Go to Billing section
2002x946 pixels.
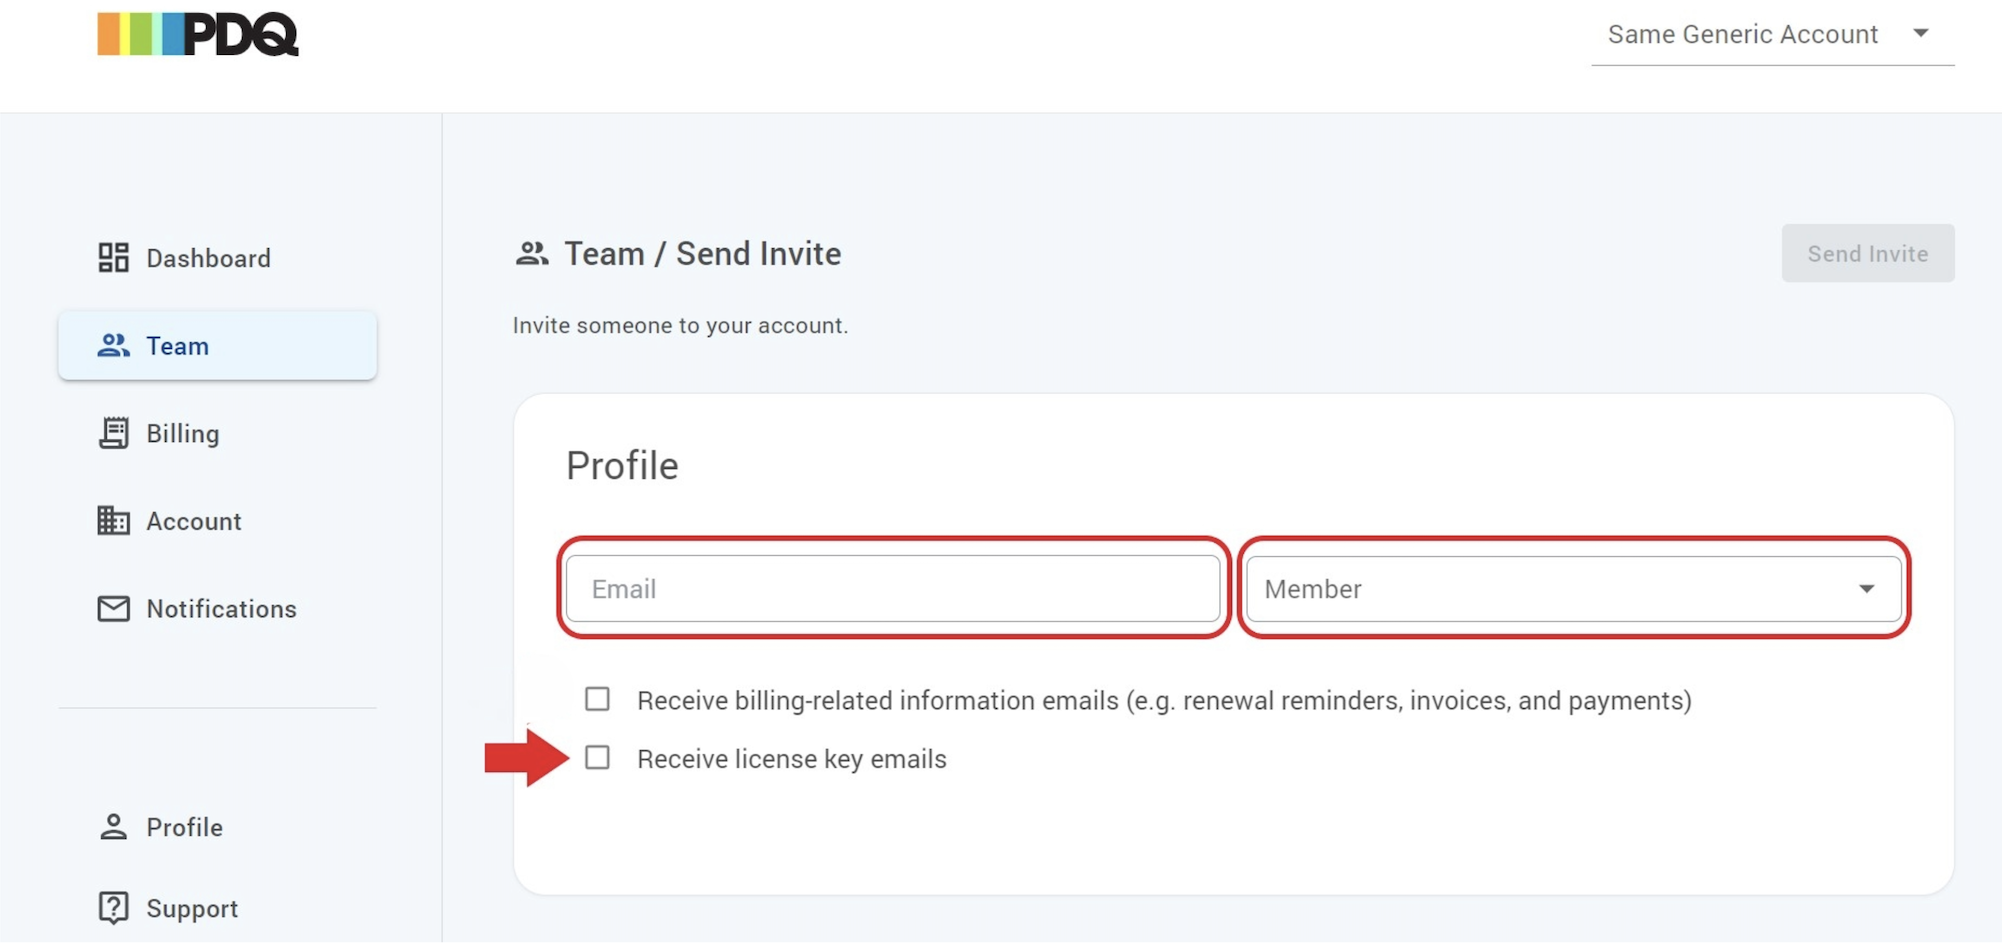217,433
